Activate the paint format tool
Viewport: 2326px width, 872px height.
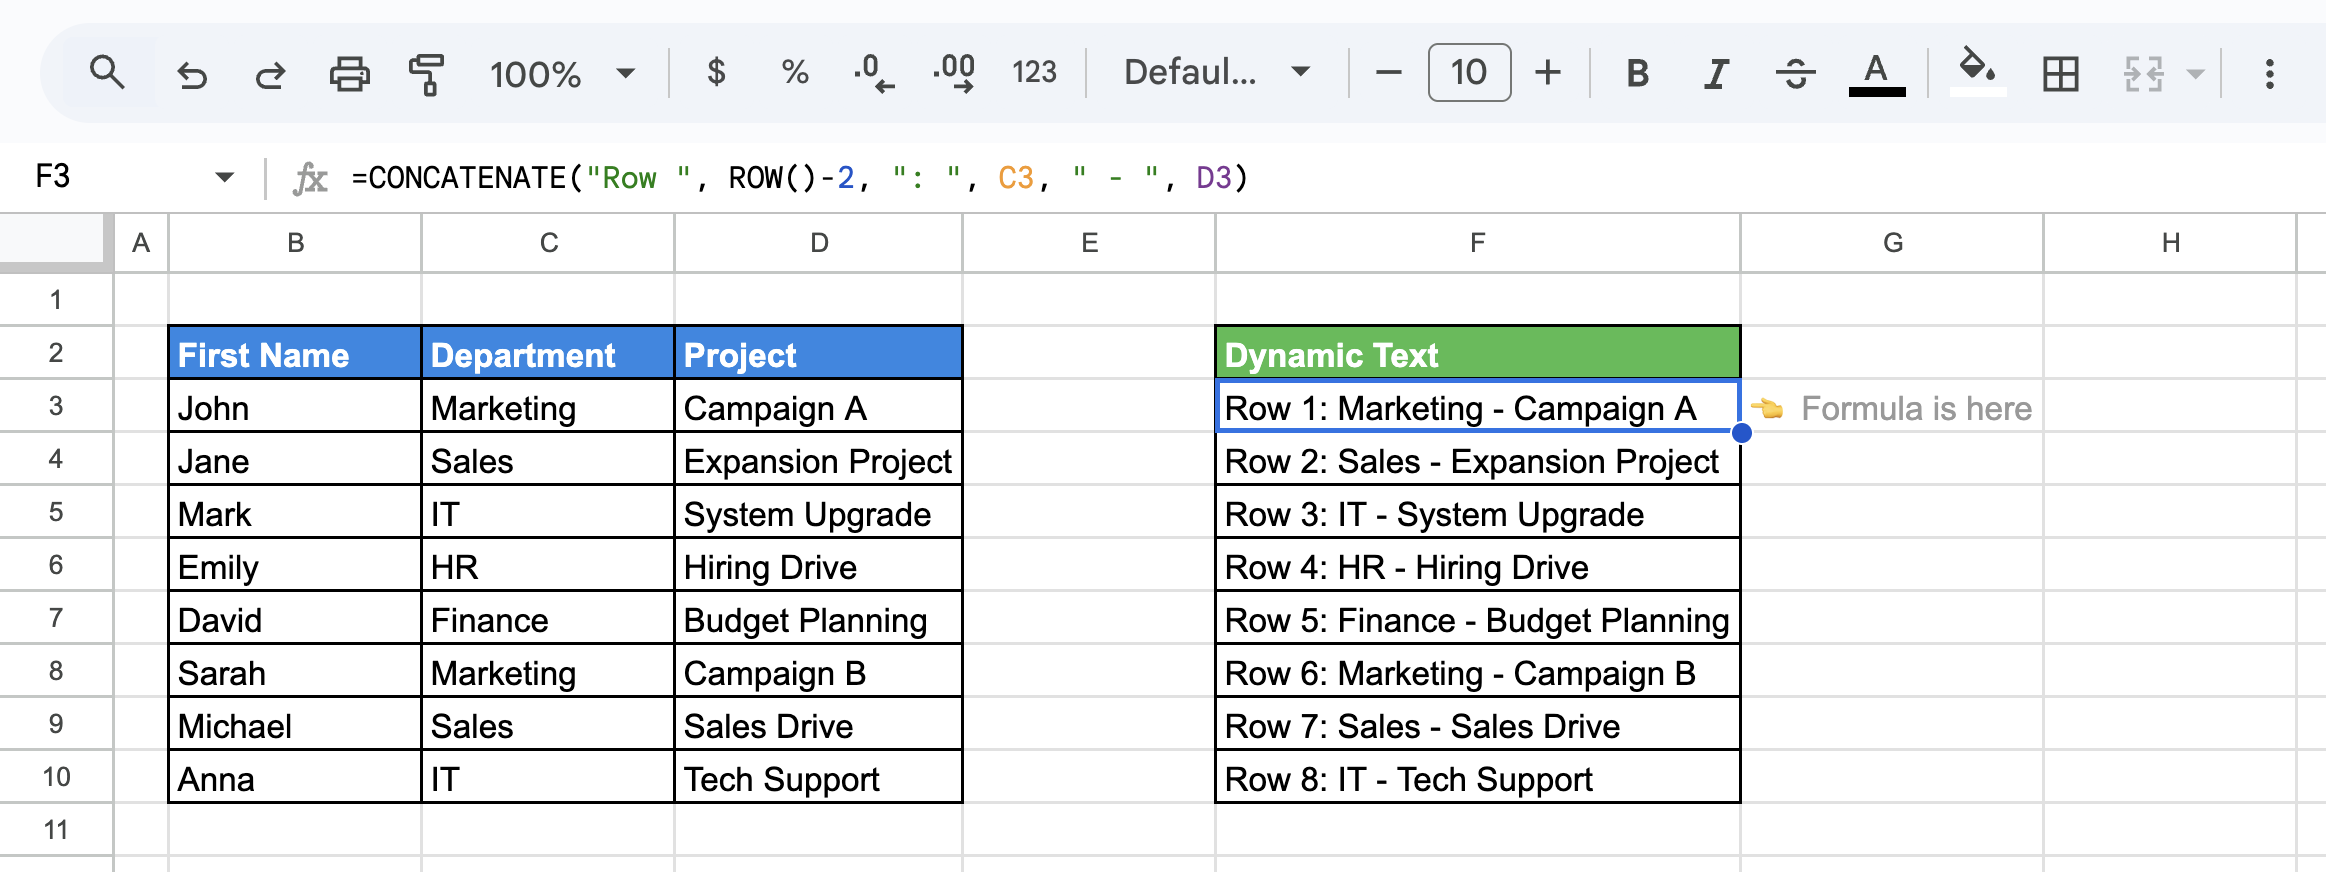tap(426, 74)
